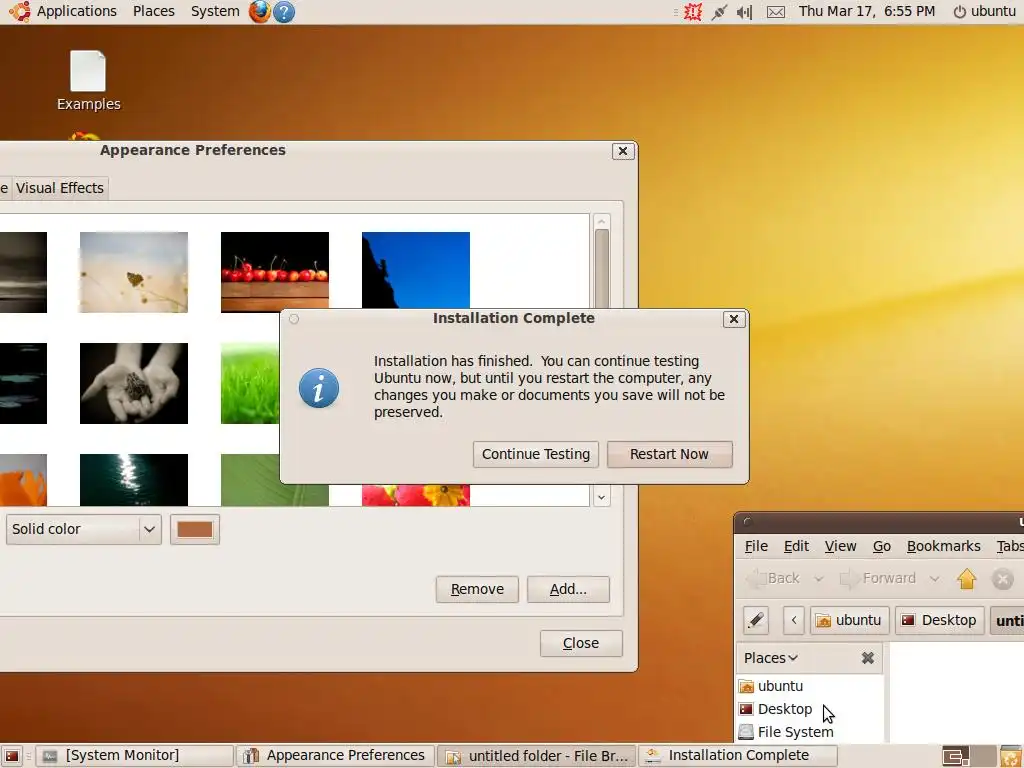Select the butterfly flower wallpaper thumbnail
The image size is (1024, 768).
tap(134, 272)
